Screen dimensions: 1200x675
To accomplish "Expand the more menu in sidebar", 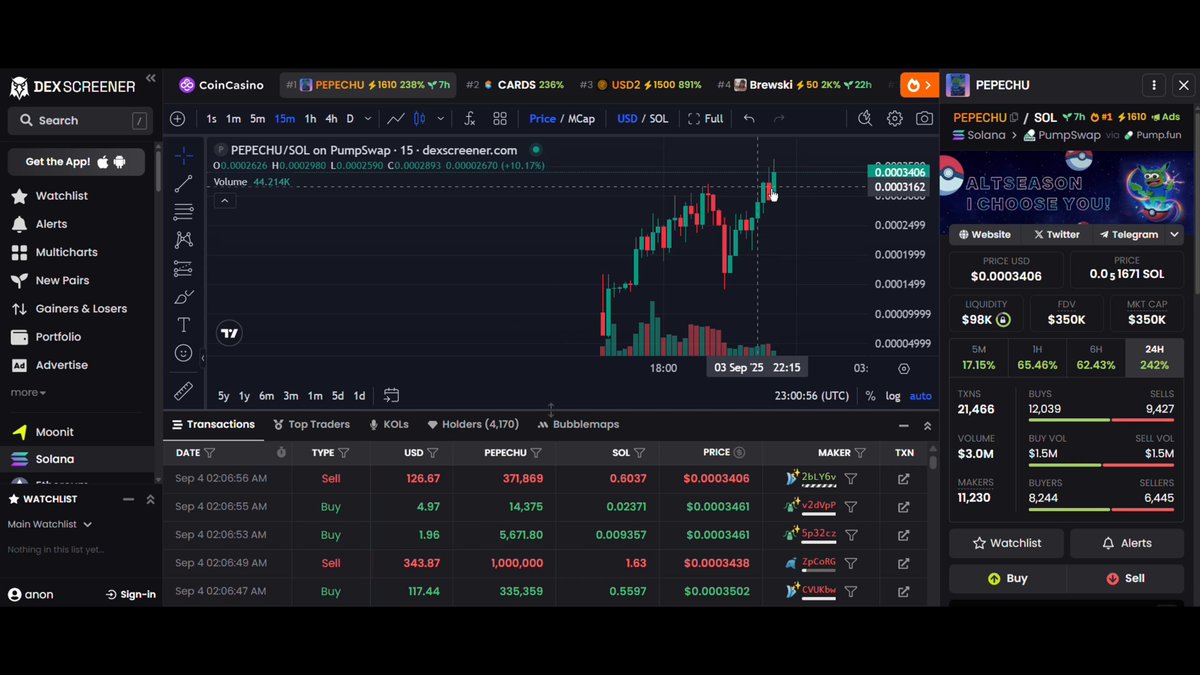I will coord(28,393).
